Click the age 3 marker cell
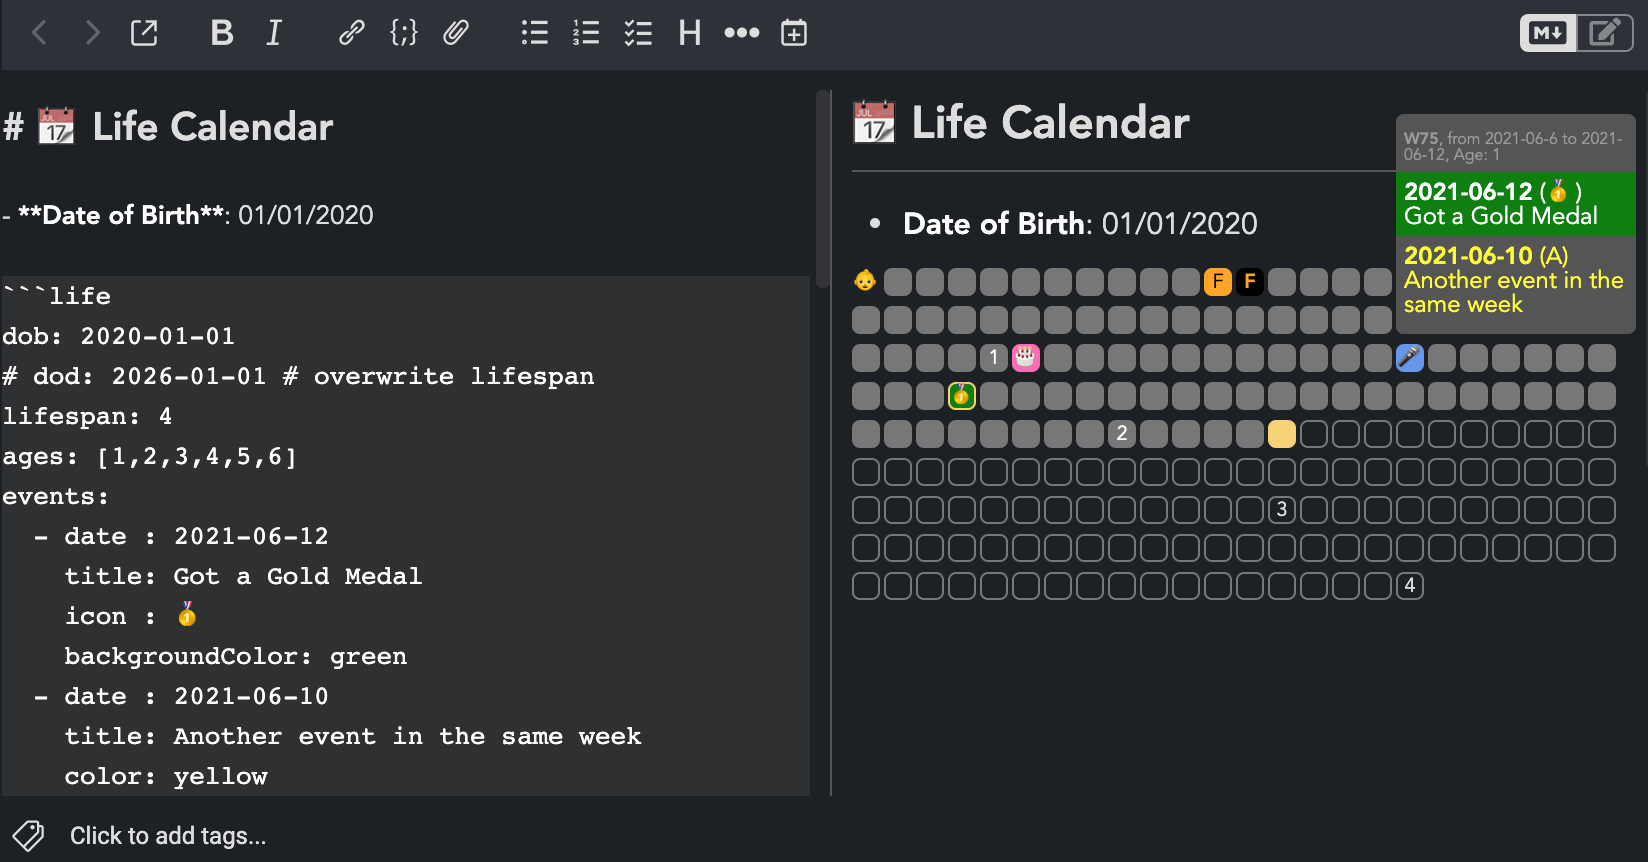Image resolution: width=1648 pixels, height=862 pixels. tap(1281, 509)
